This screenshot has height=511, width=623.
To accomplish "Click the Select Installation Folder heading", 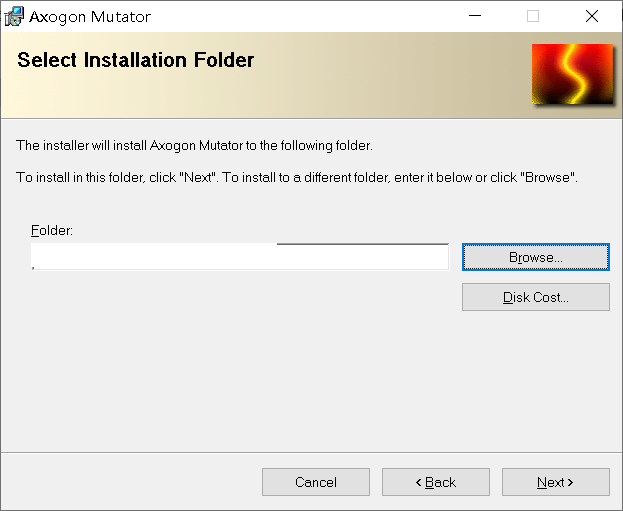I will coord(135,60).
